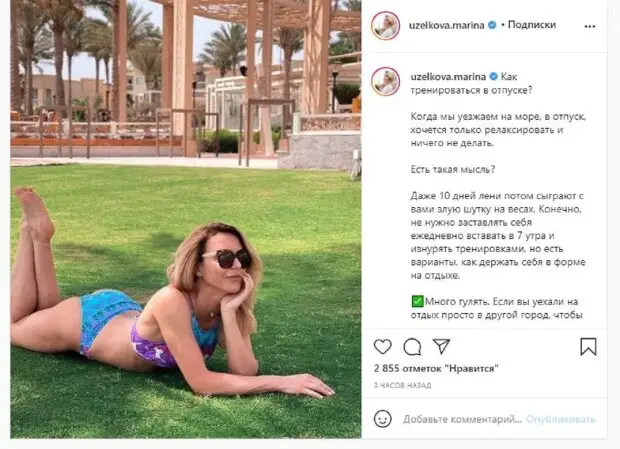Screen dimensions: 620x449
Task: Click the verified badge next to header username
Action: [x=492, y=25]
